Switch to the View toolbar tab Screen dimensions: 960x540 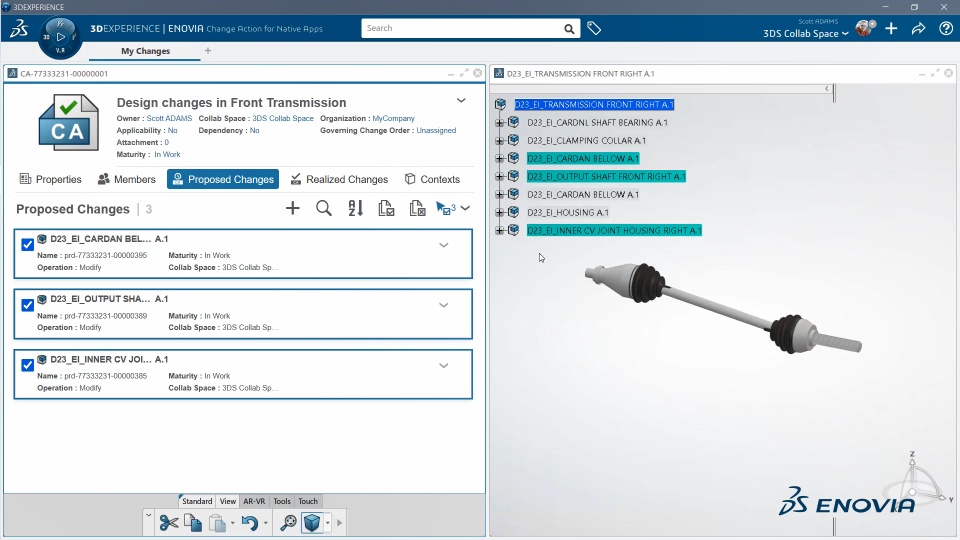tap(228, 501)
